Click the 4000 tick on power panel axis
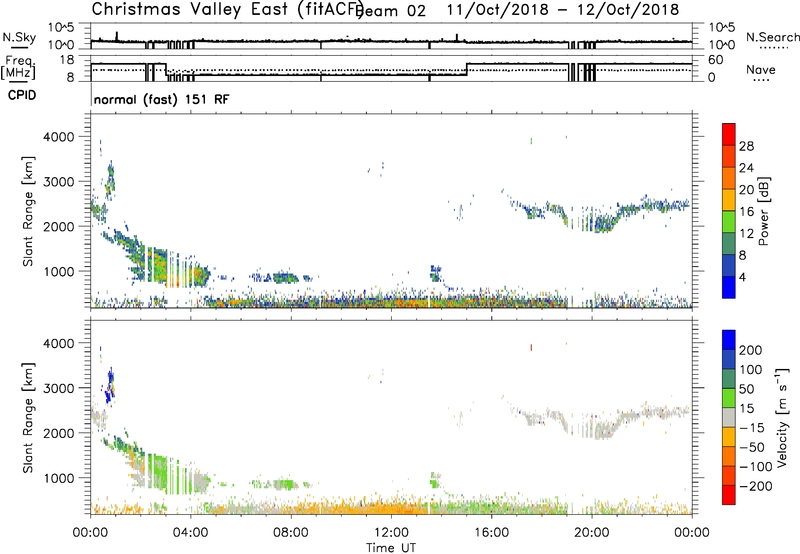This screenshot has width=800, height=554. [59, 137]
